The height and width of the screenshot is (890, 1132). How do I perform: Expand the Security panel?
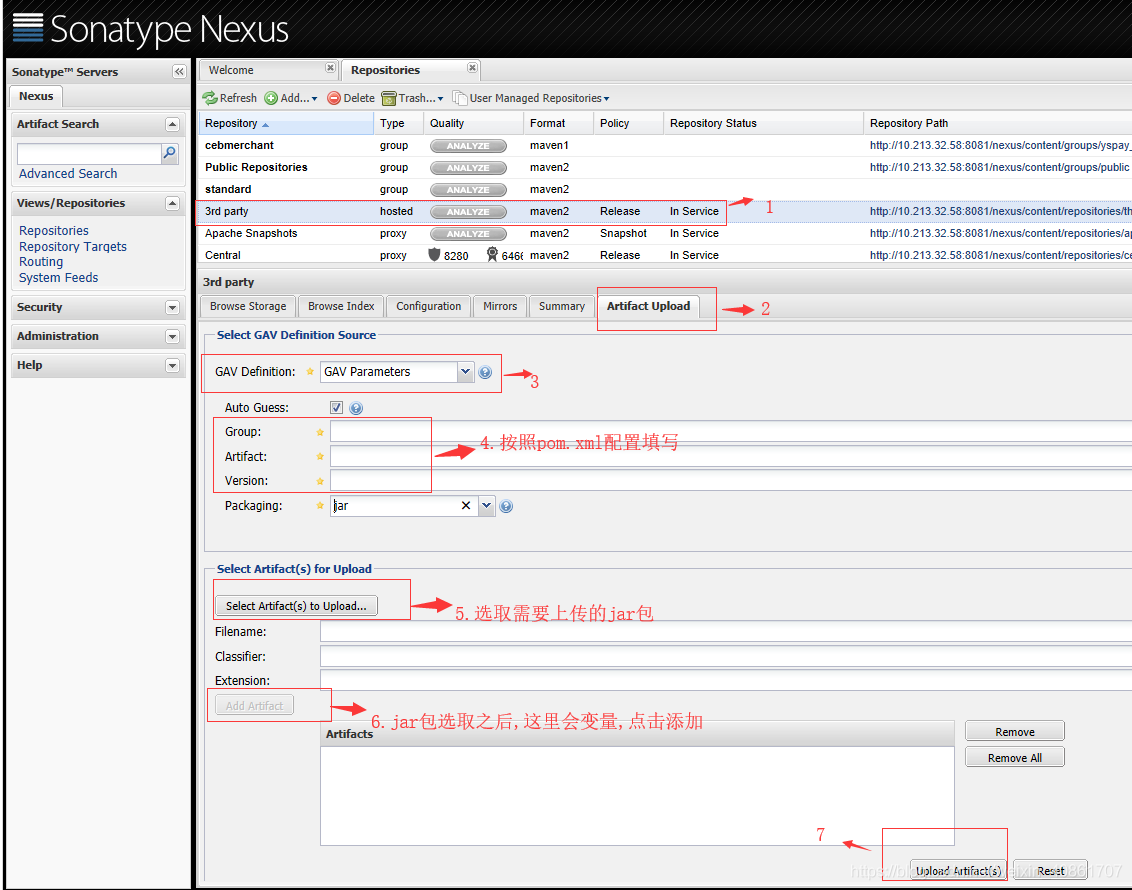172,307
